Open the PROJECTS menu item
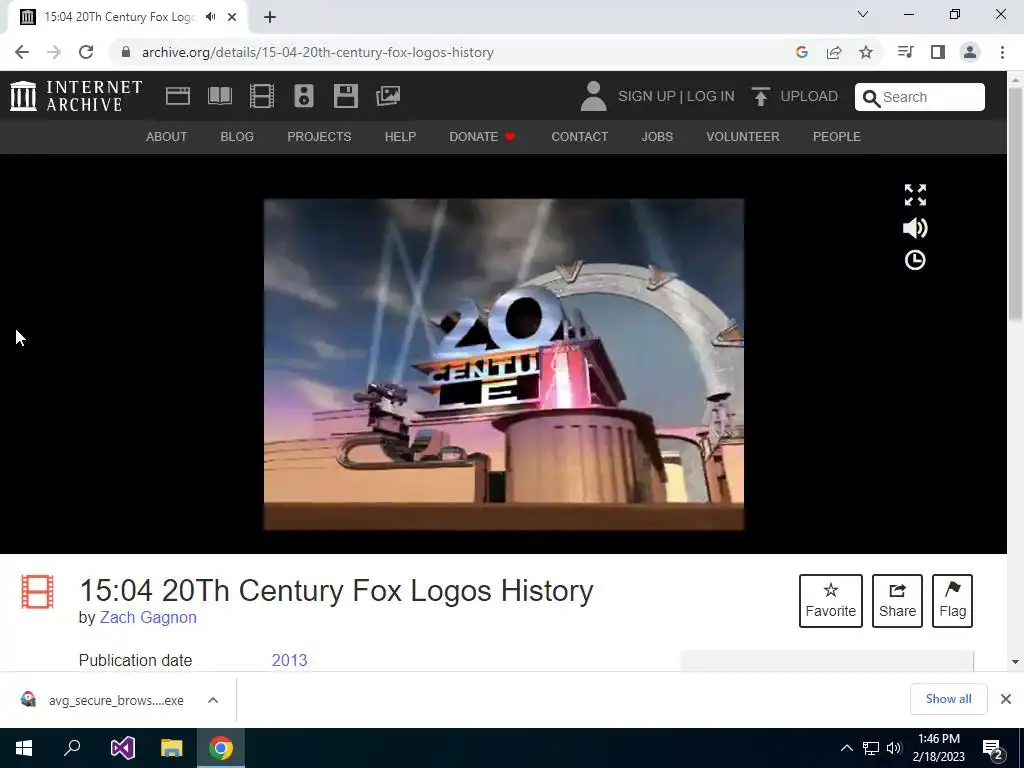This screenshot has height=768, width=1024. [x=319, y=136]
